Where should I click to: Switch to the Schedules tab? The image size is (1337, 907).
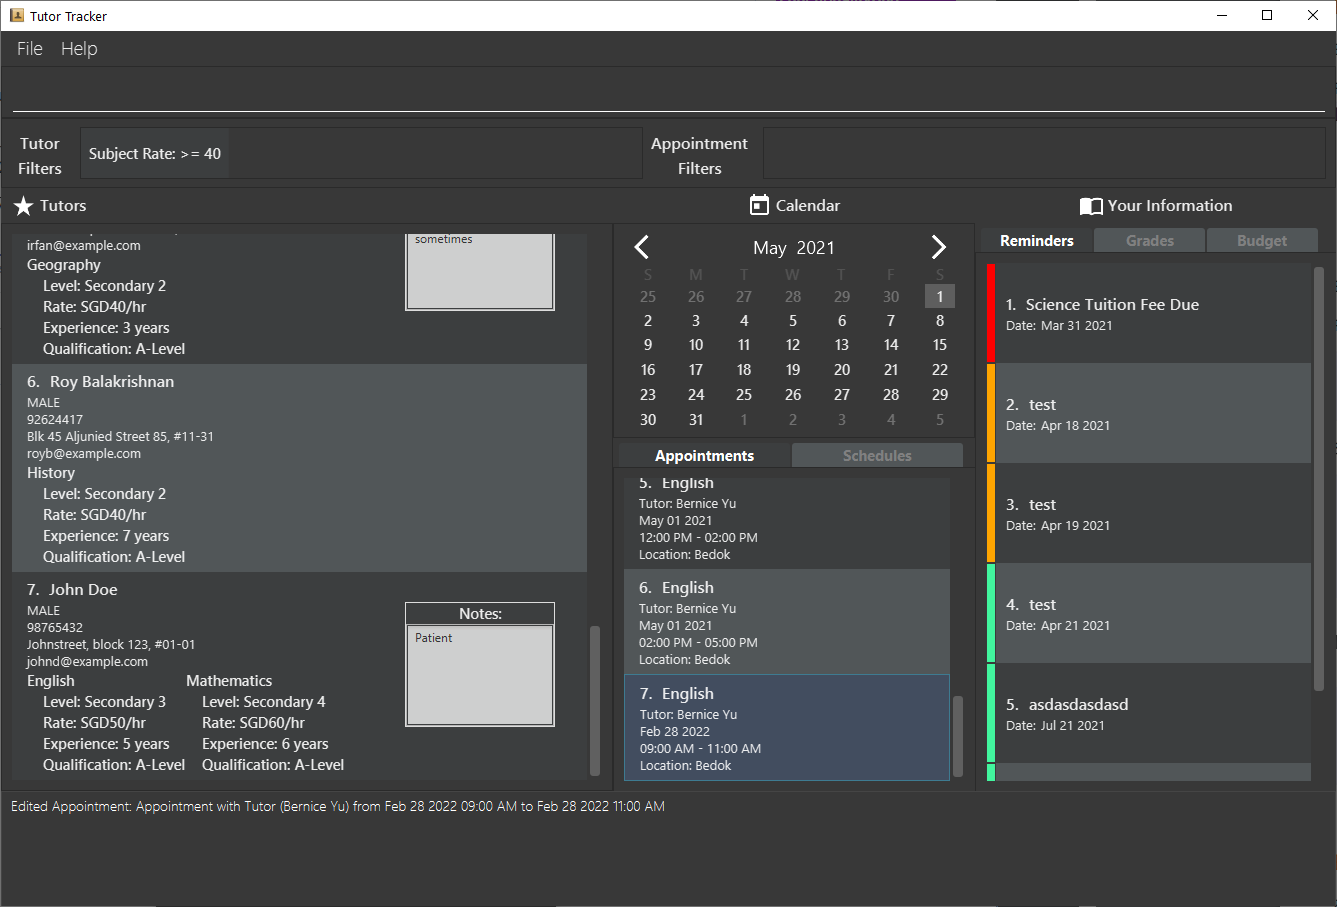click(x=877, y=455)
